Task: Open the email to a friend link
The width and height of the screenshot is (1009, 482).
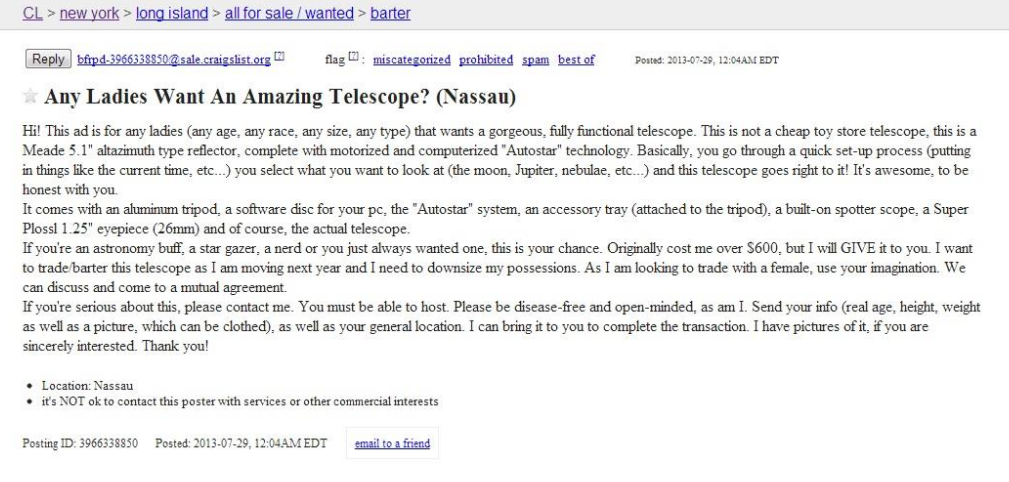Action: [393, 443]
